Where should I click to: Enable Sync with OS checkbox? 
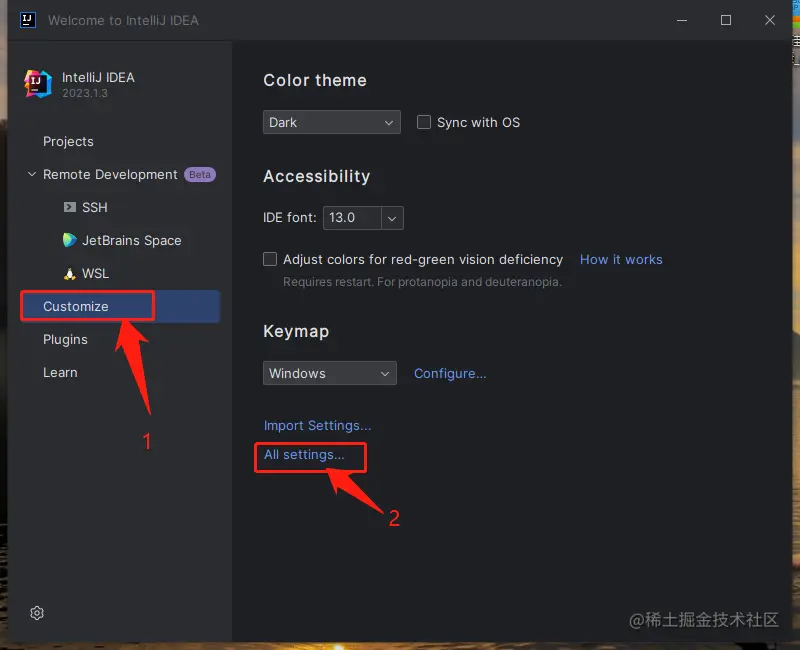click(x=423, y=122)
